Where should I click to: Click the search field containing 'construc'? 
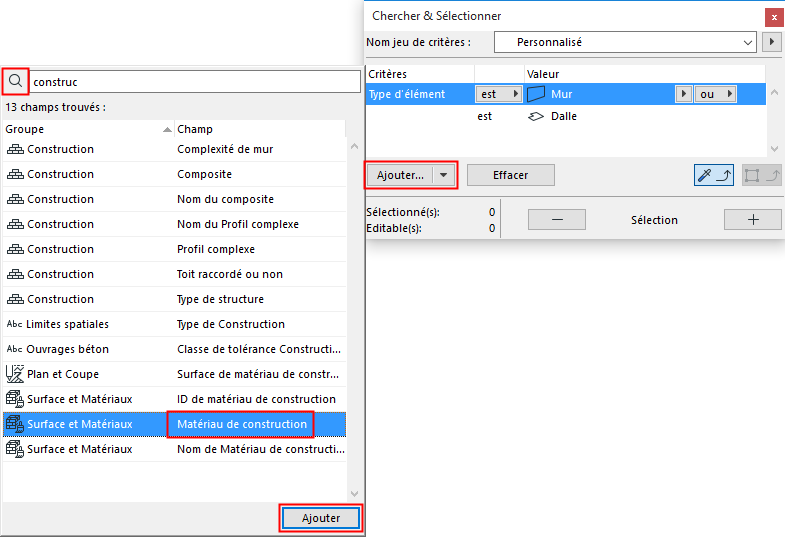[x=196, y=82]
